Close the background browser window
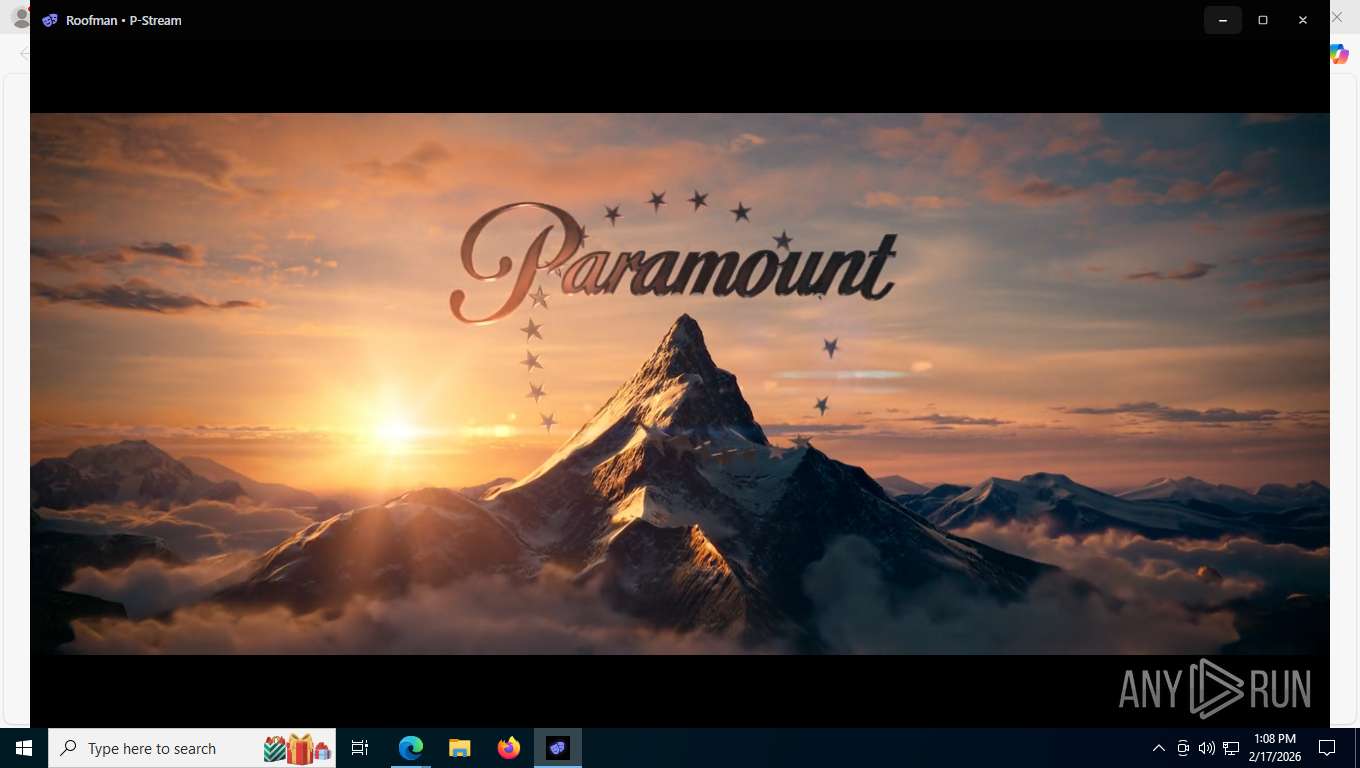The width and height of the screenshot is (1360, 768). tap(1337, 17)
